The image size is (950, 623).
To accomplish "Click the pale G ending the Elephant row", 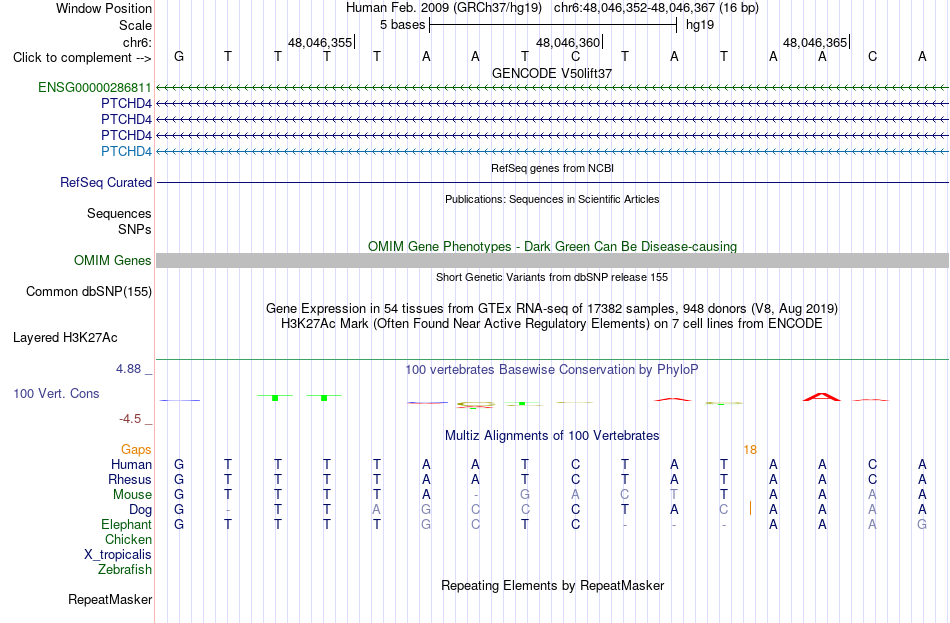I will tap(922, 524).
